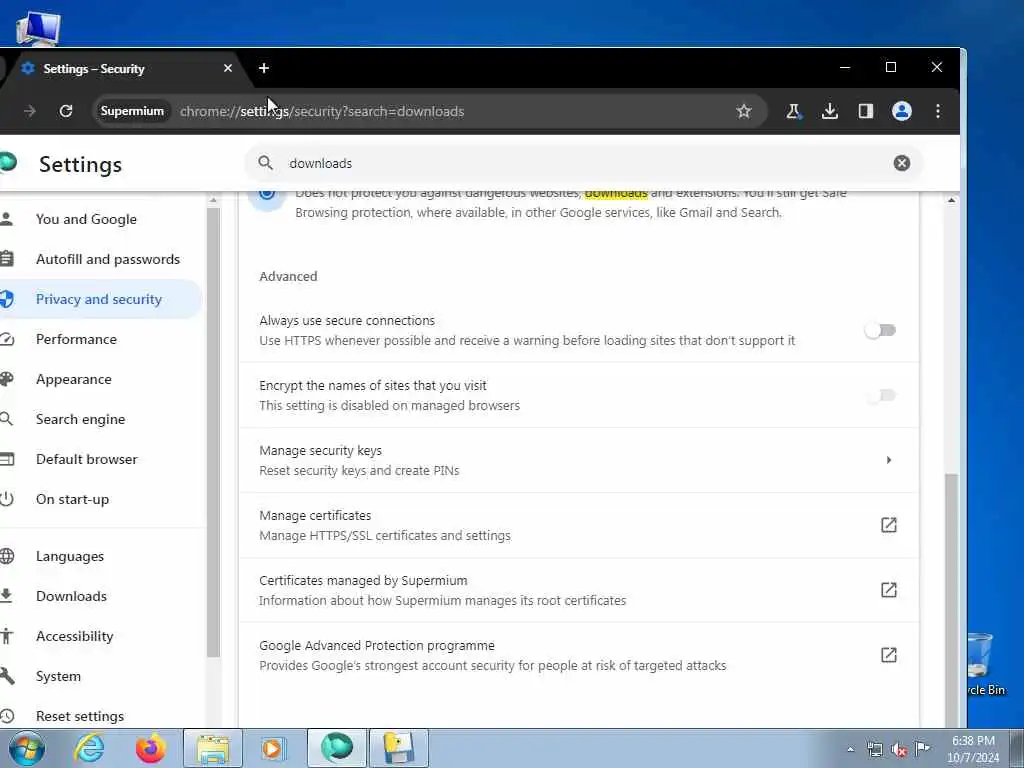Open the browser downloads tray icon

829,111
